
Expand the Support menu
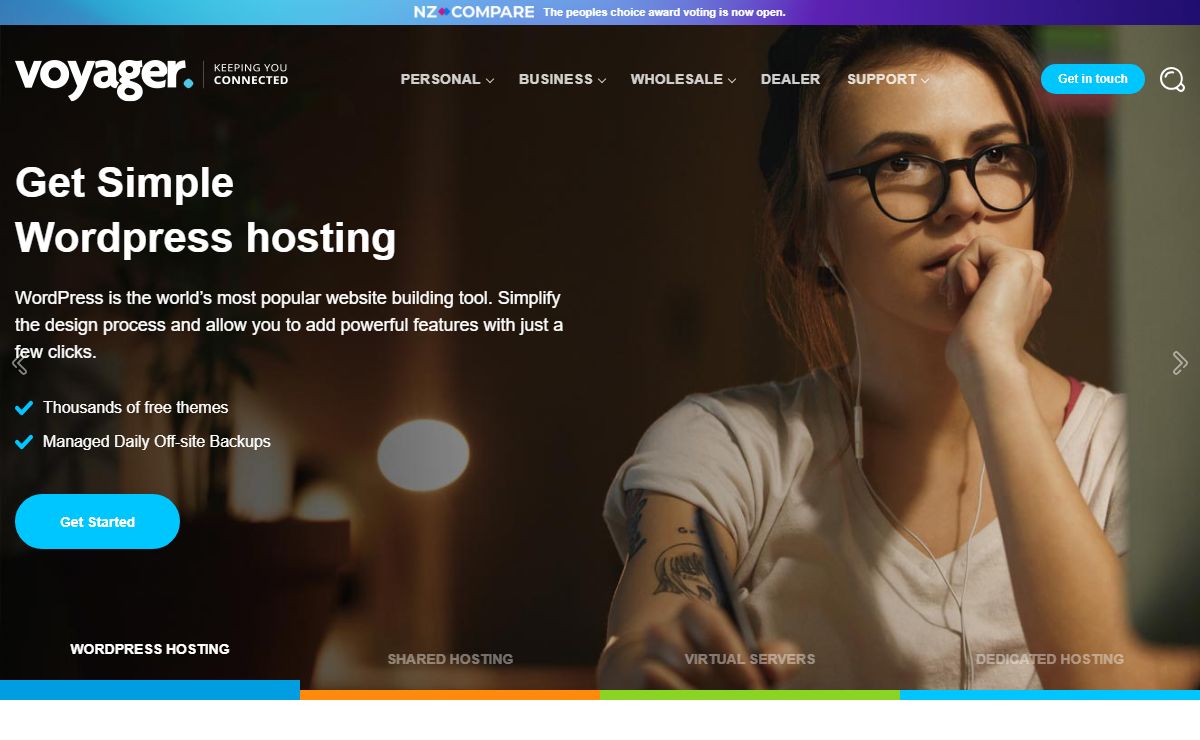[888, 79]
